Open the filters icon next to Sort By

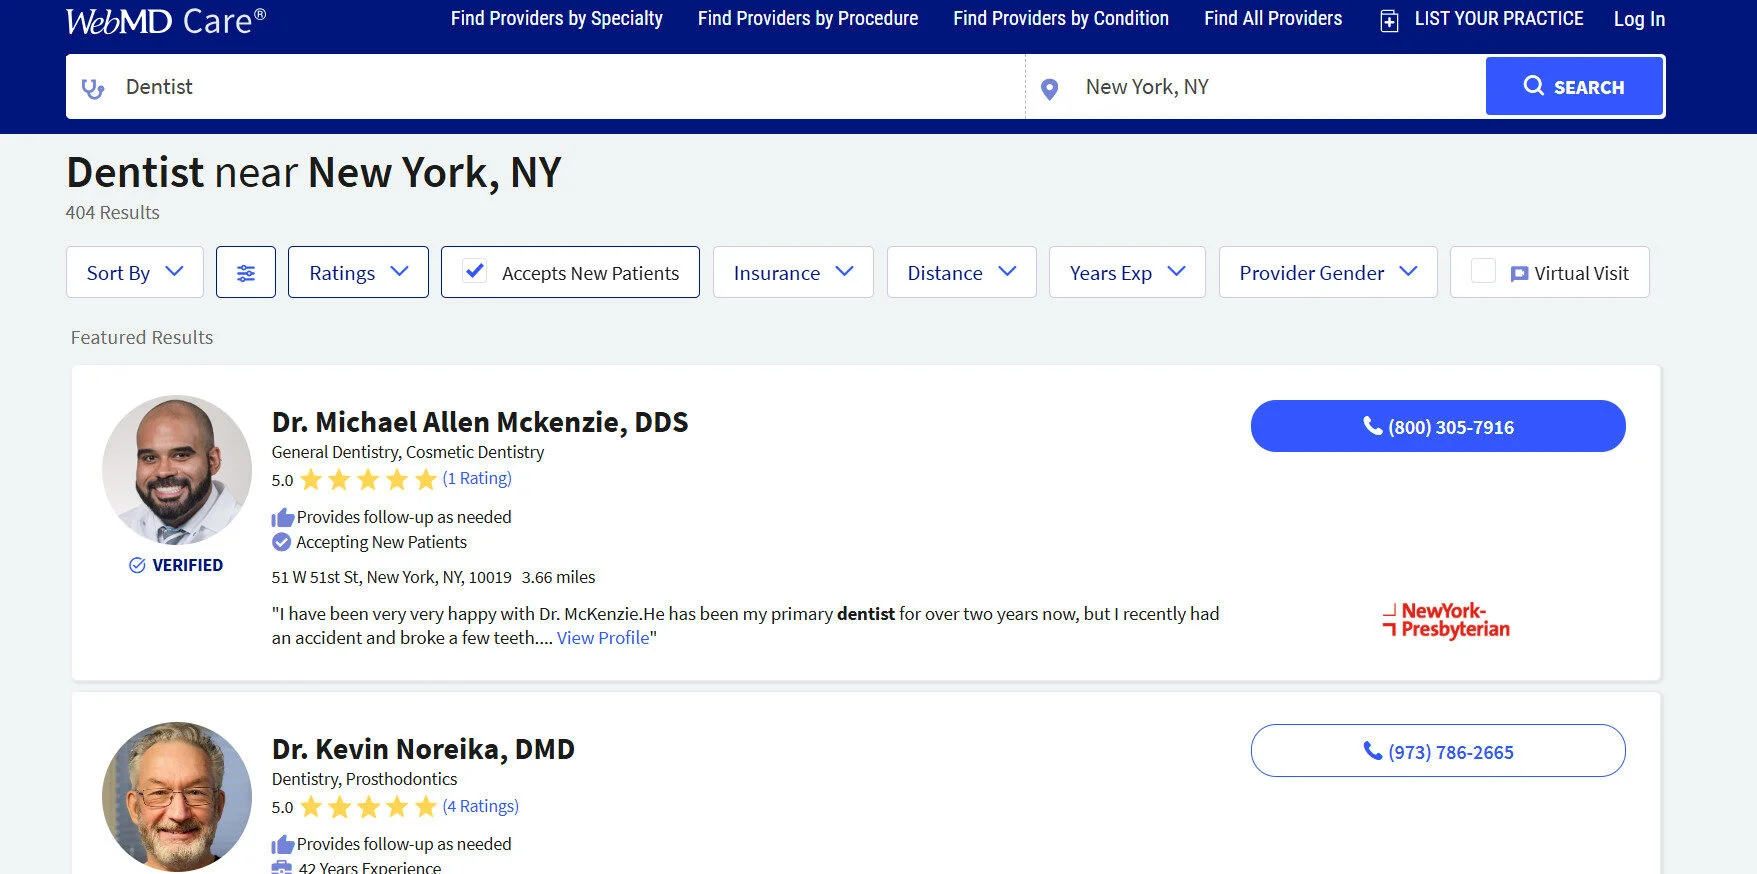pos(245,271)
